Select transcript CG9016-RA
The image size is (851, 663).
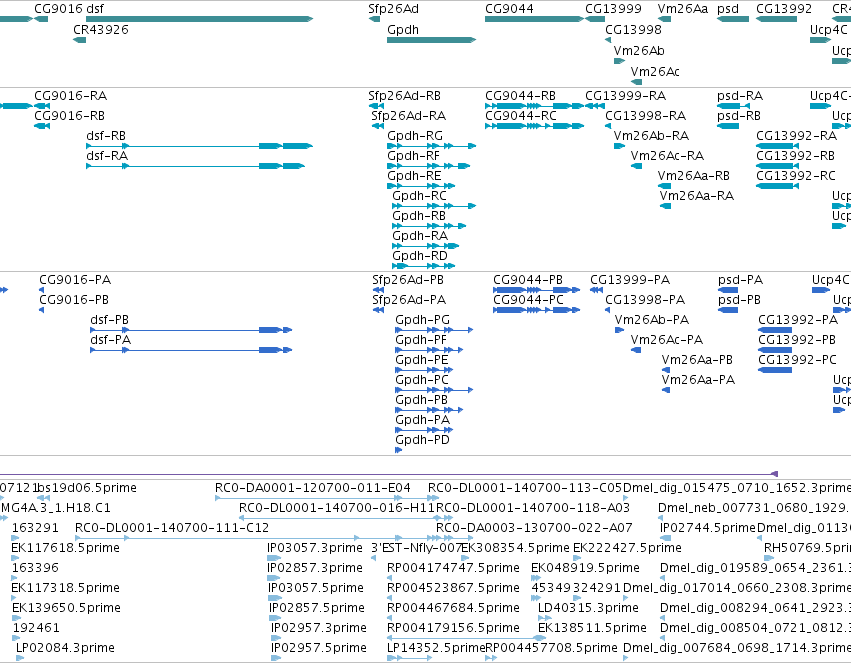(x=42, y=106)
